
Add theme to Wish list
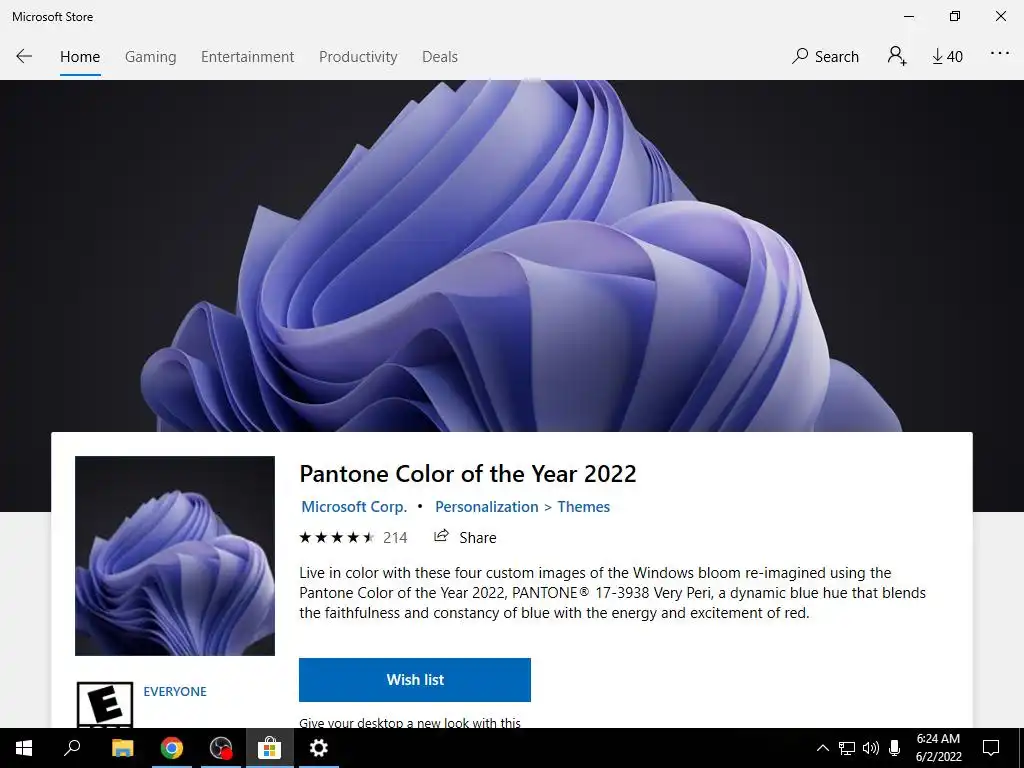(415, 680)
